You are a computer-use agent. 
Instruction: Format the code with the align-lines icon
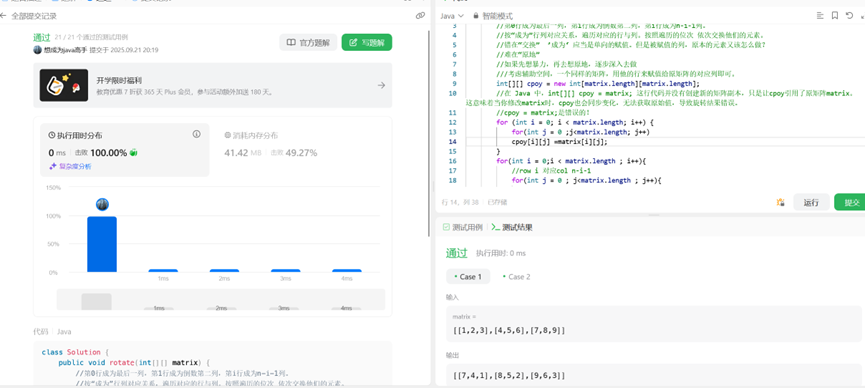[x=820, y=15]
